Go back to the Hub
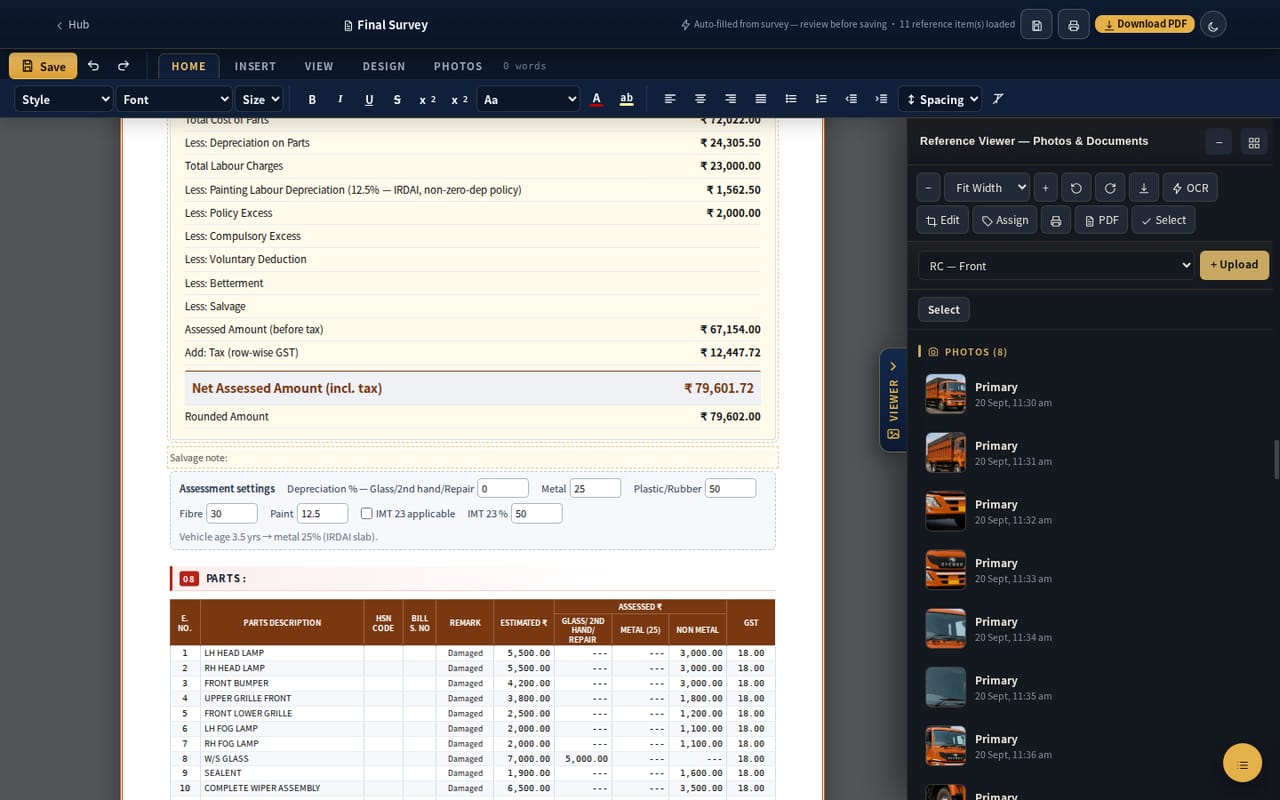This screenshot has width=1280, height=800. click(x=72, y=25)
